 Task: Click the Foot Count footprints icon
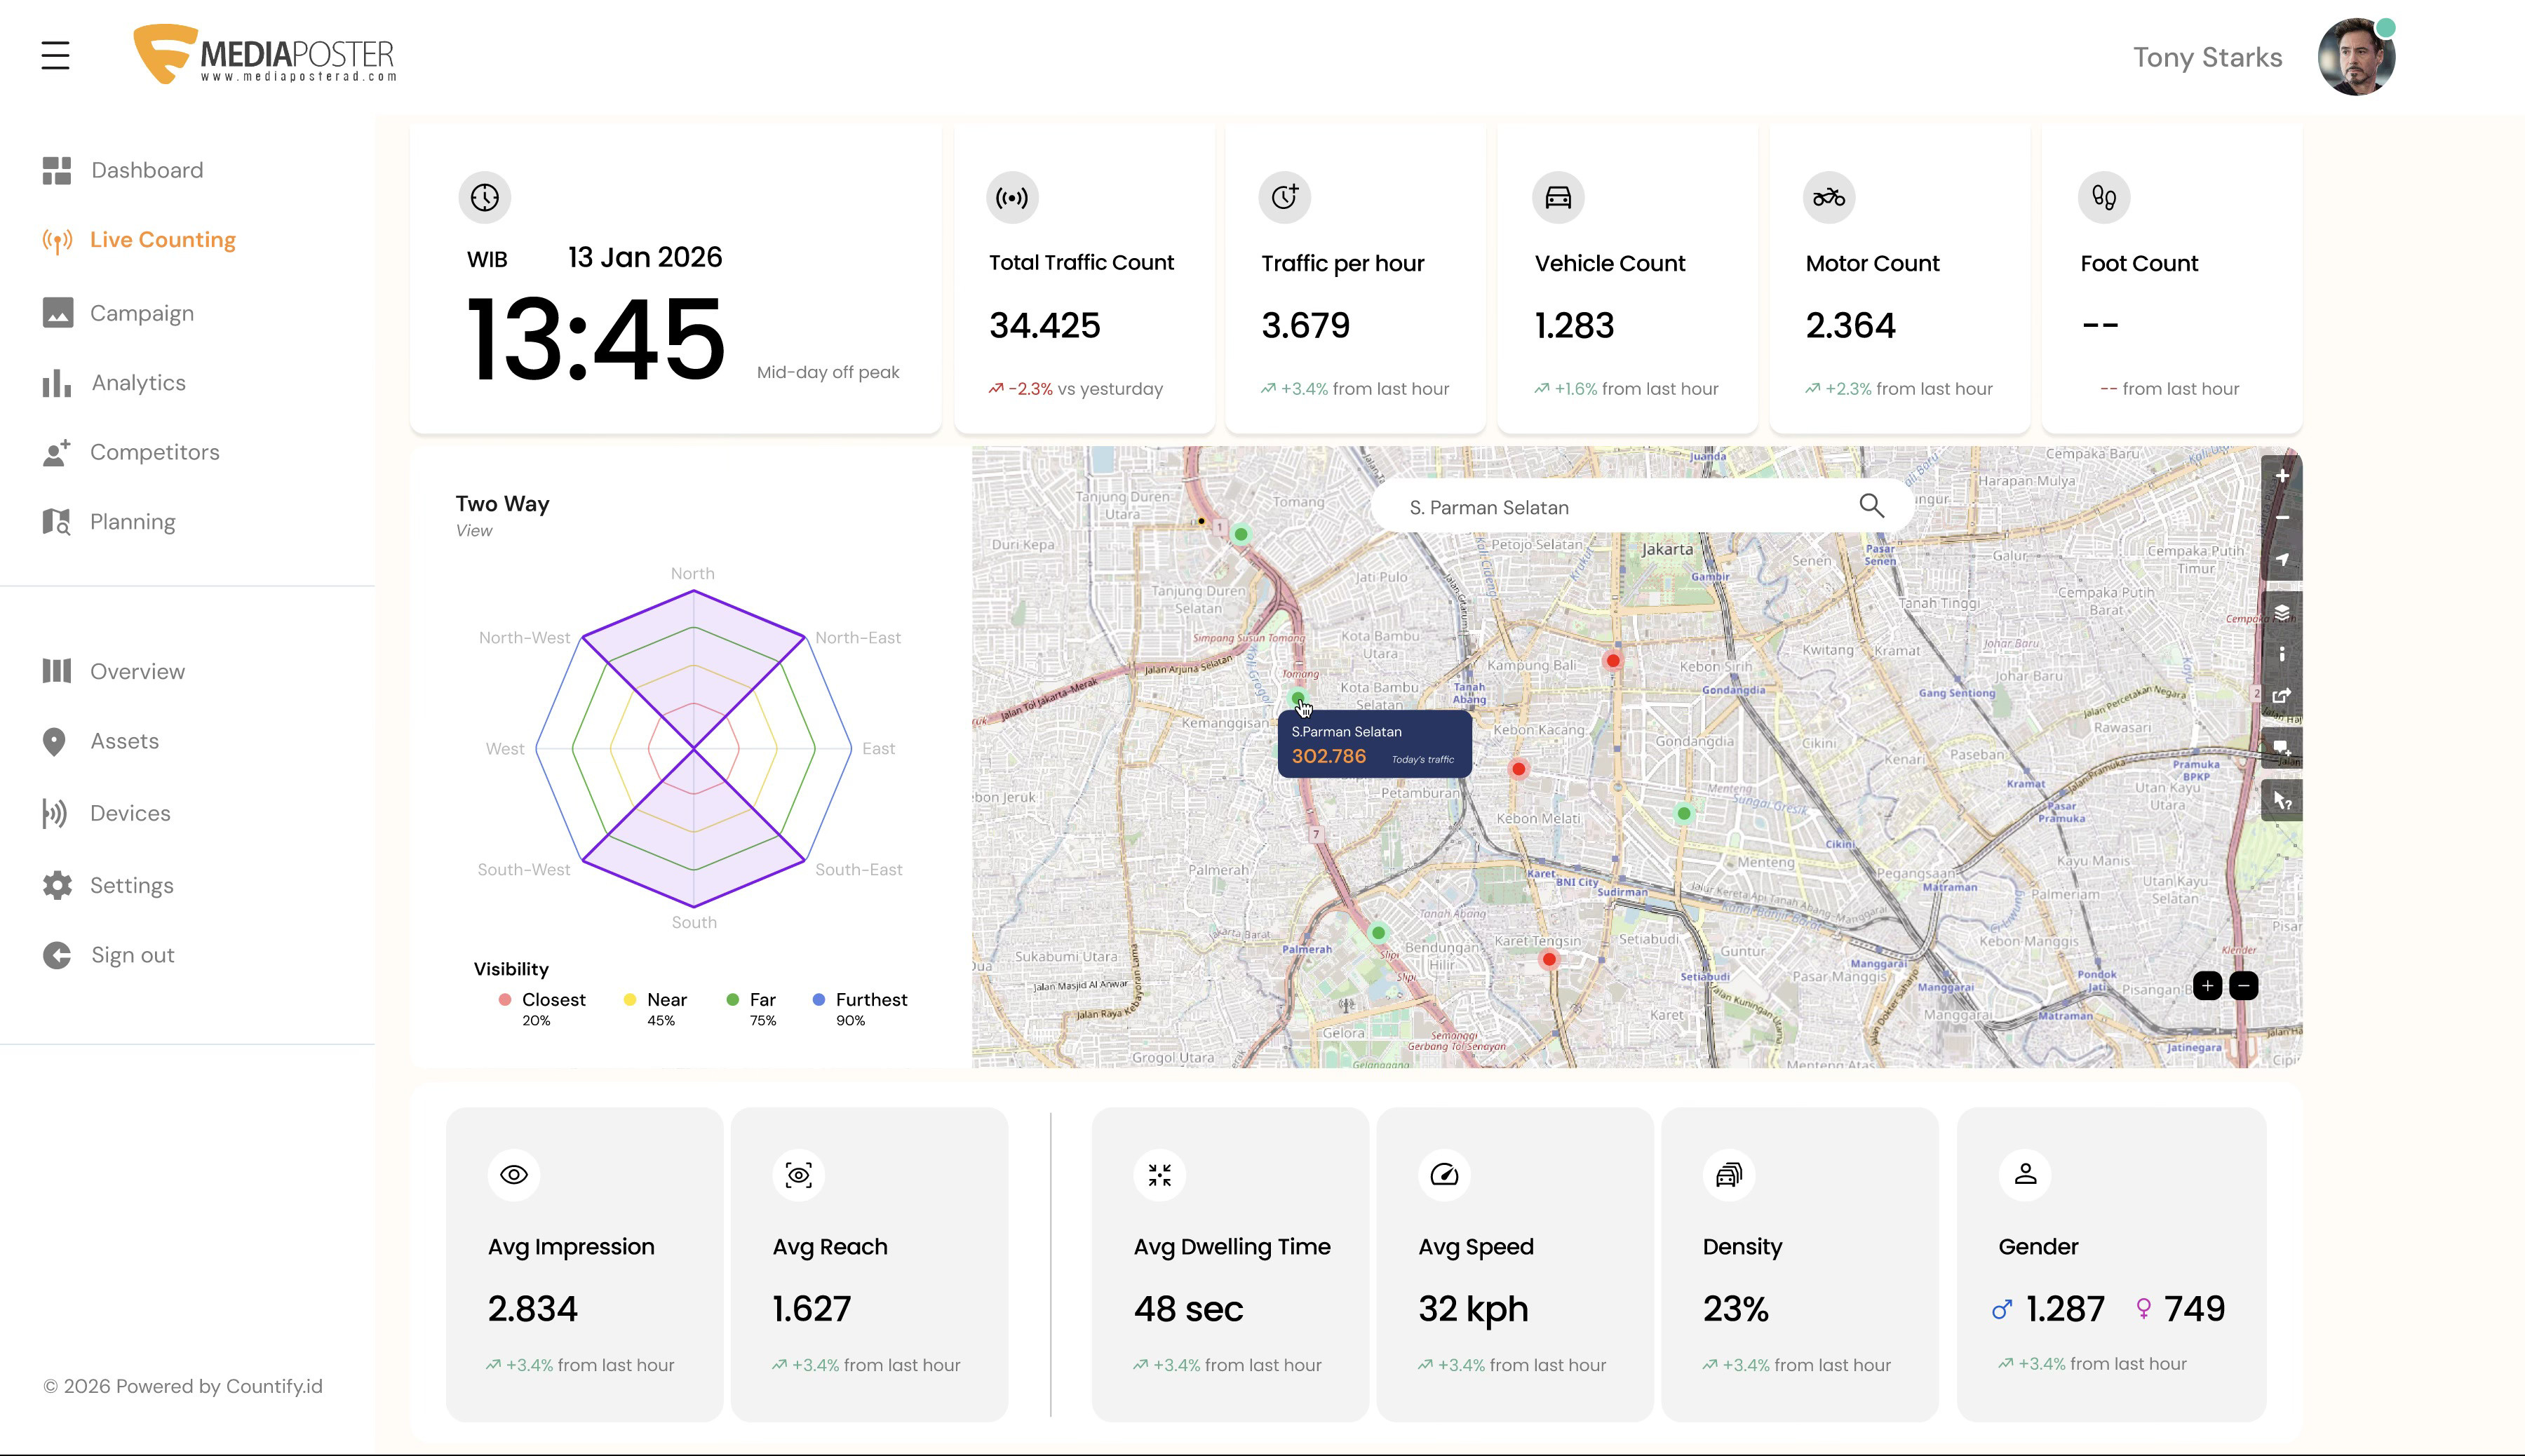click(x=2104, y=197)
